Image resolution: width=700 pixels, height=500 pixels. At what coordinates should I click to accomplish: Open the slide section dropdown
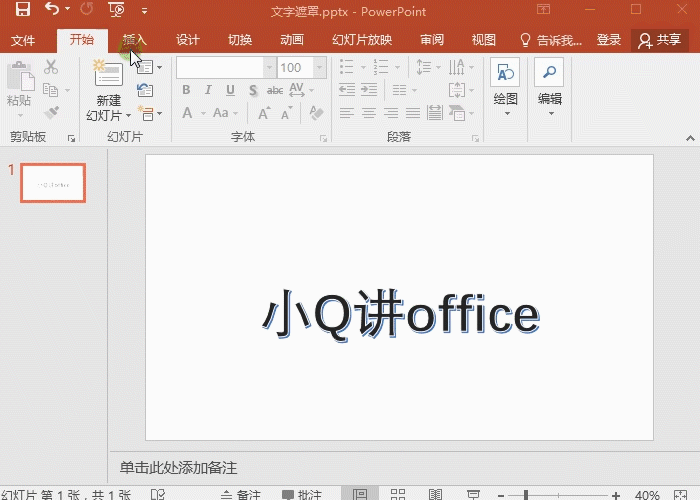pyautogui.click(x=150, y=113)
